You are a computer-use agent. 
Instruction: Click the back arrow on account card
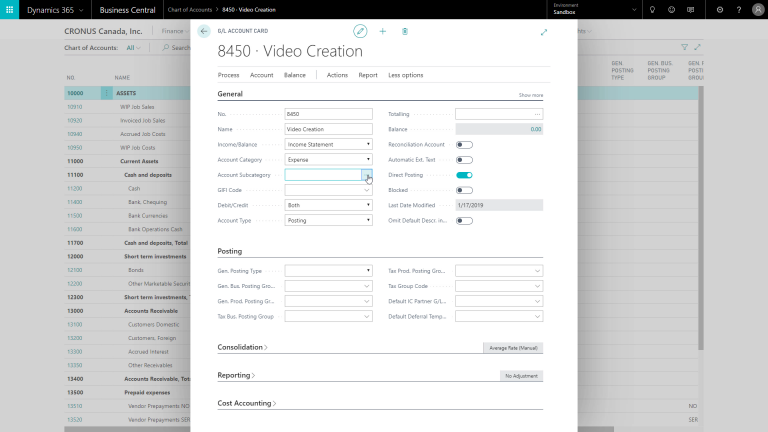click(x=205, y=31)
